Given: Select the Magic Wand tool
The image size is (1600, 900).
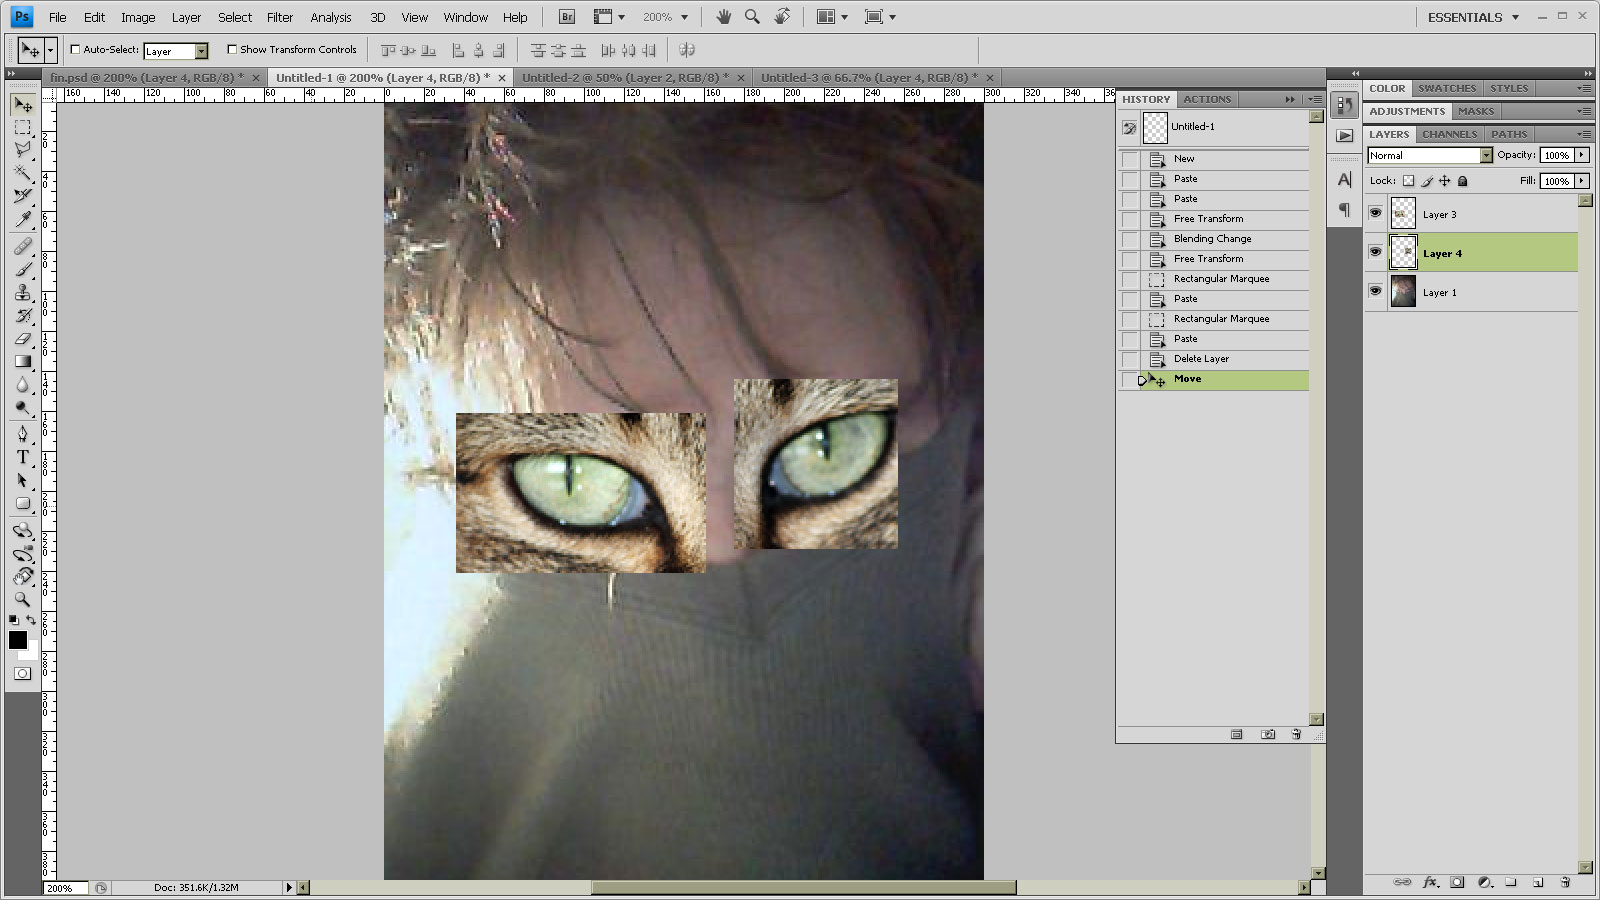Looking at the screenshot, I should point(23,173).
